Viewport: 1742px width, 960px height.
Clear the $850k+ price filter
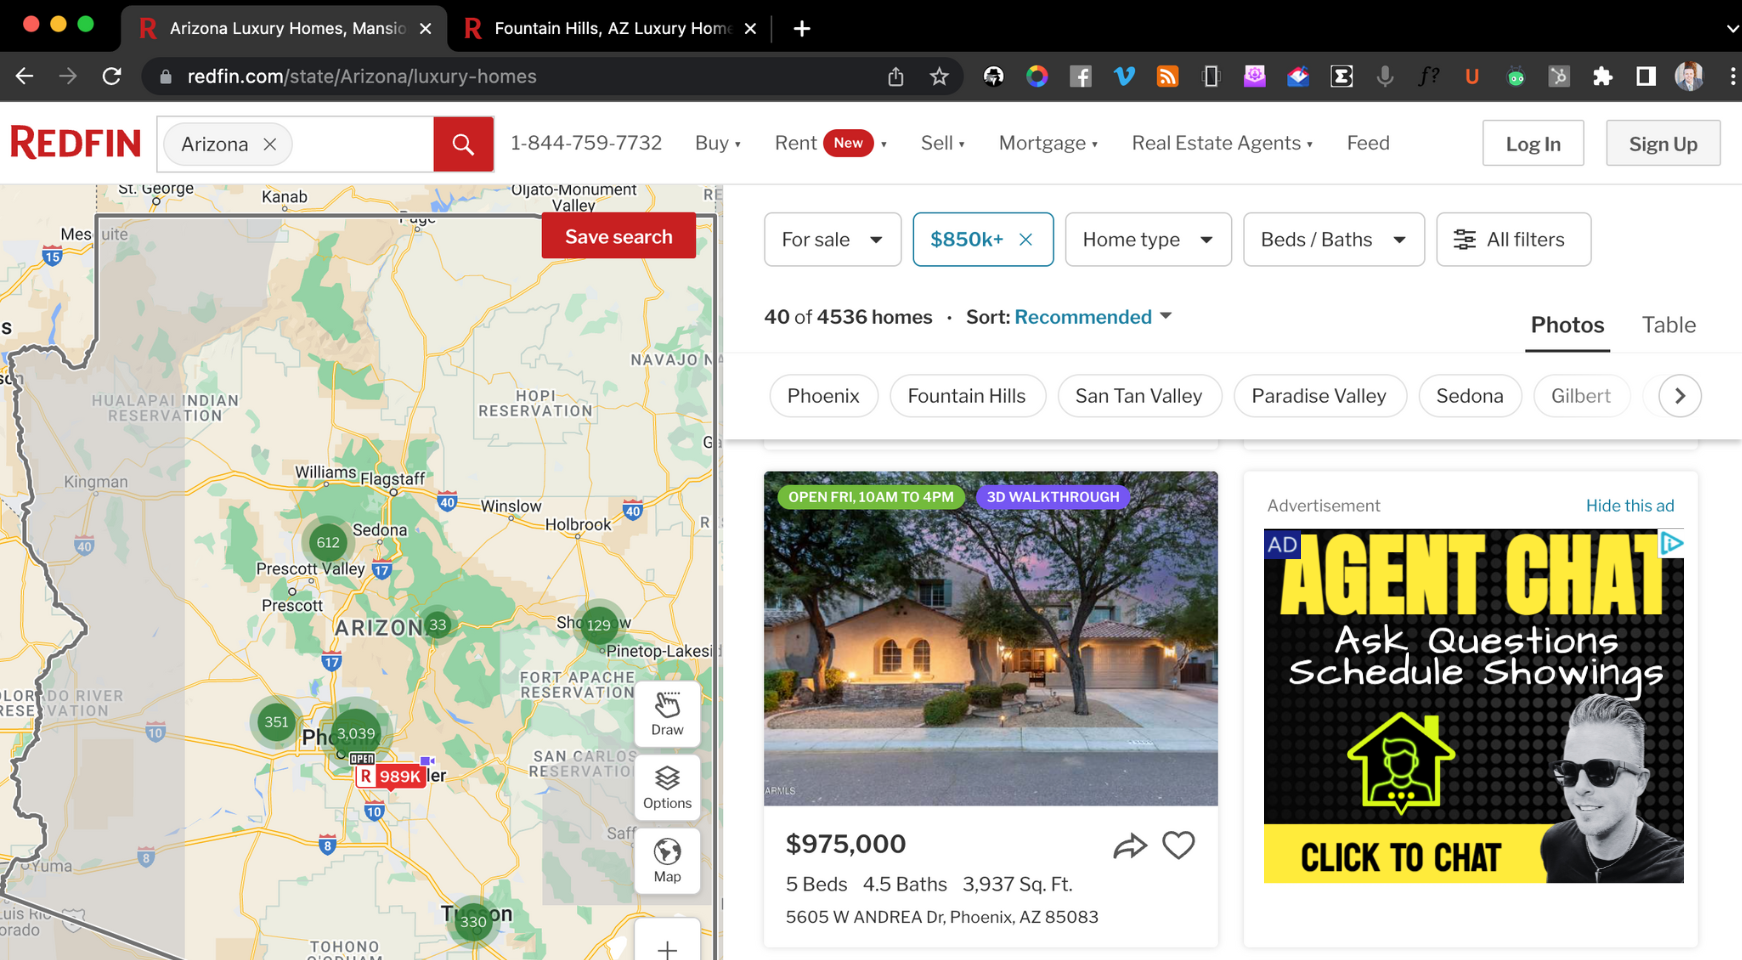click(x=1025, y=239)
